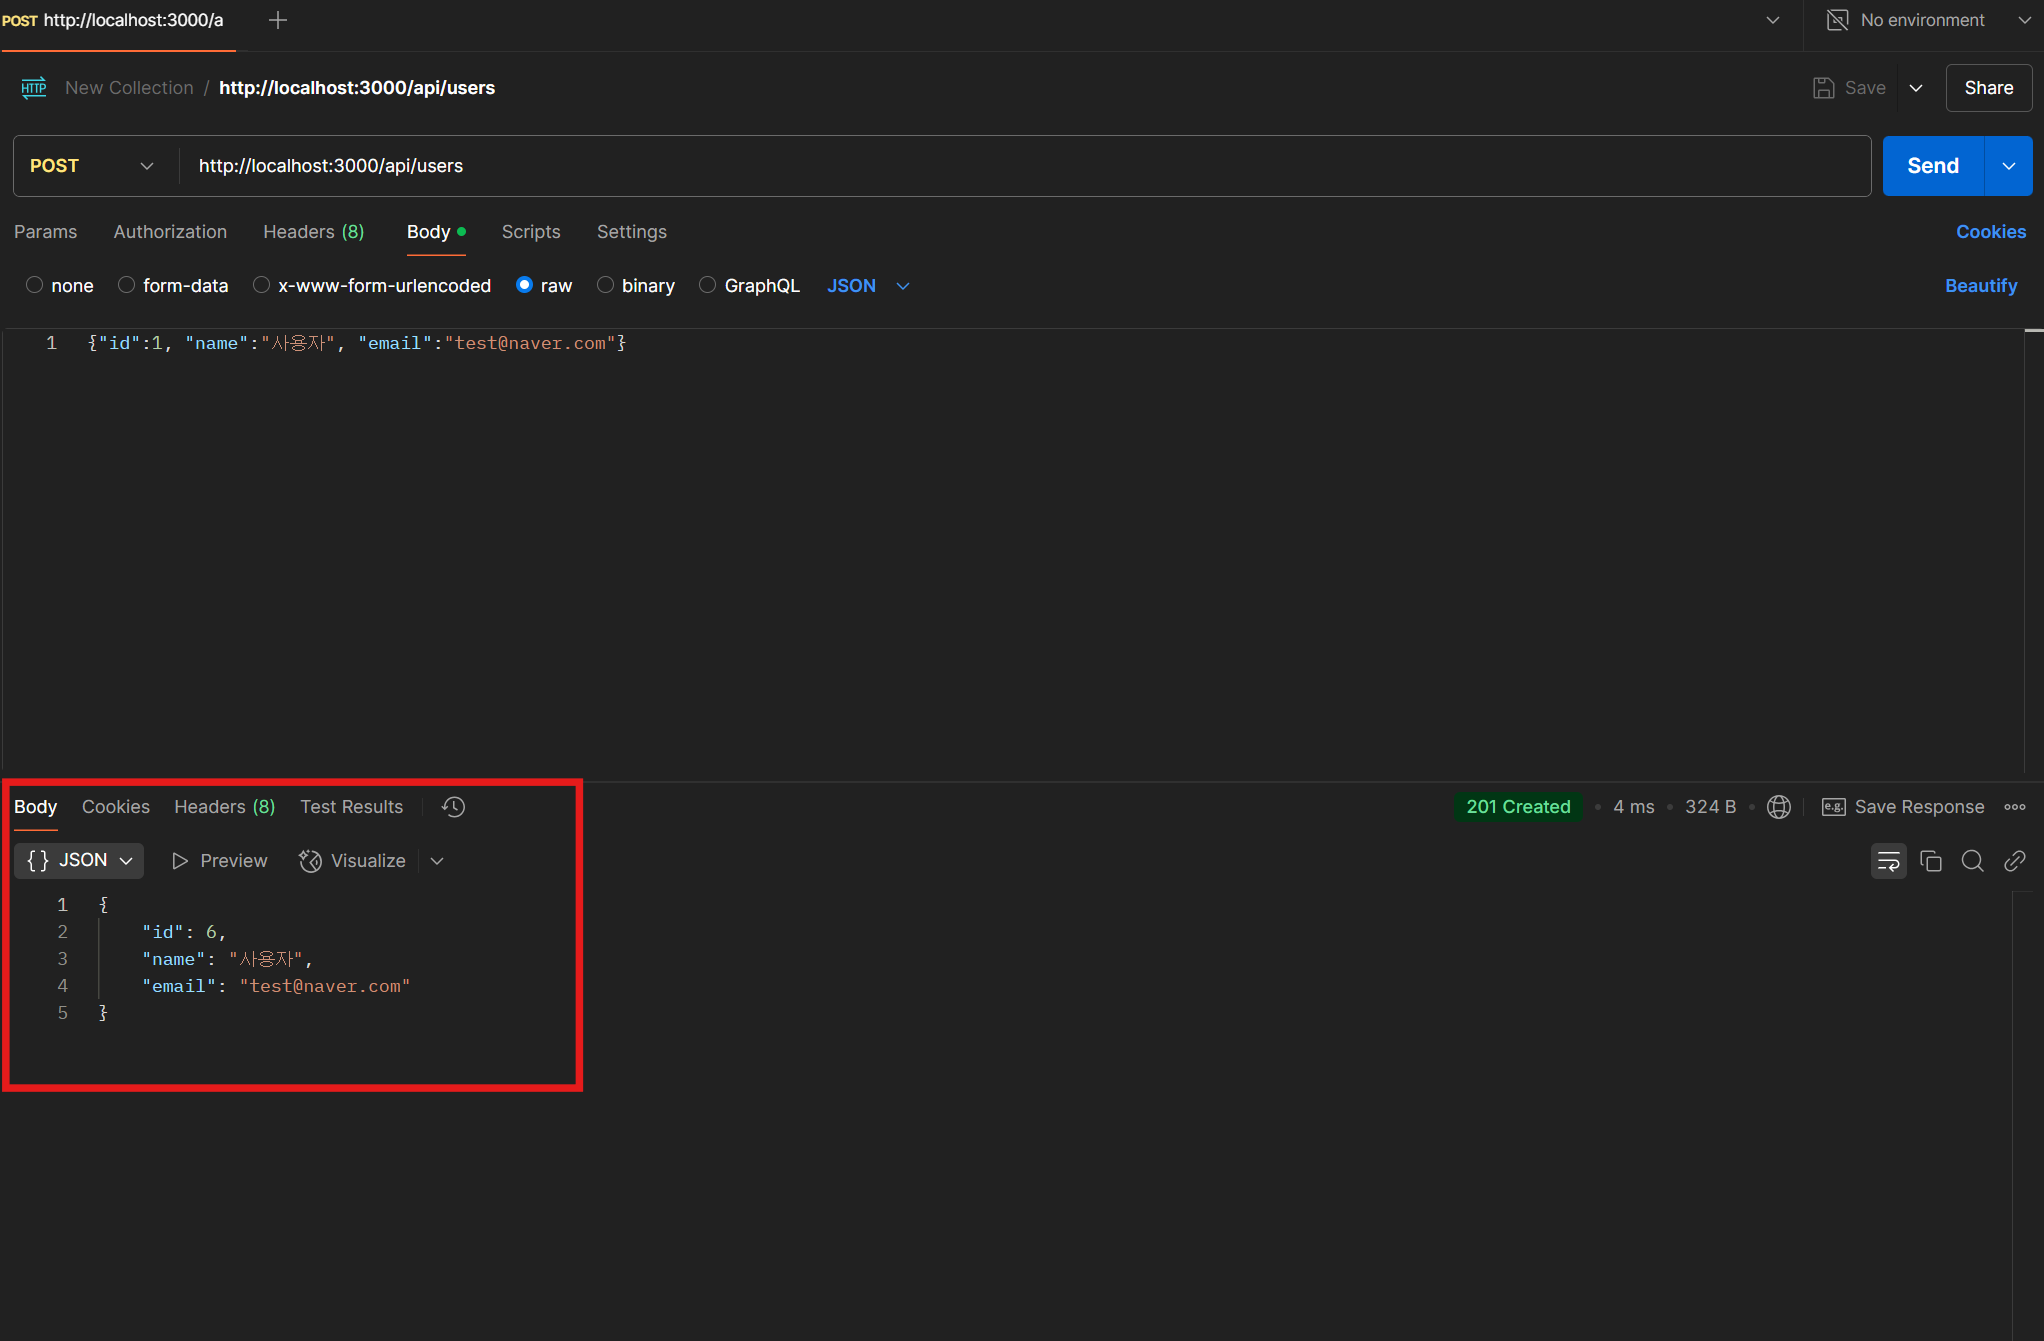Open the response Headers (8) tab

pos(225,807)
